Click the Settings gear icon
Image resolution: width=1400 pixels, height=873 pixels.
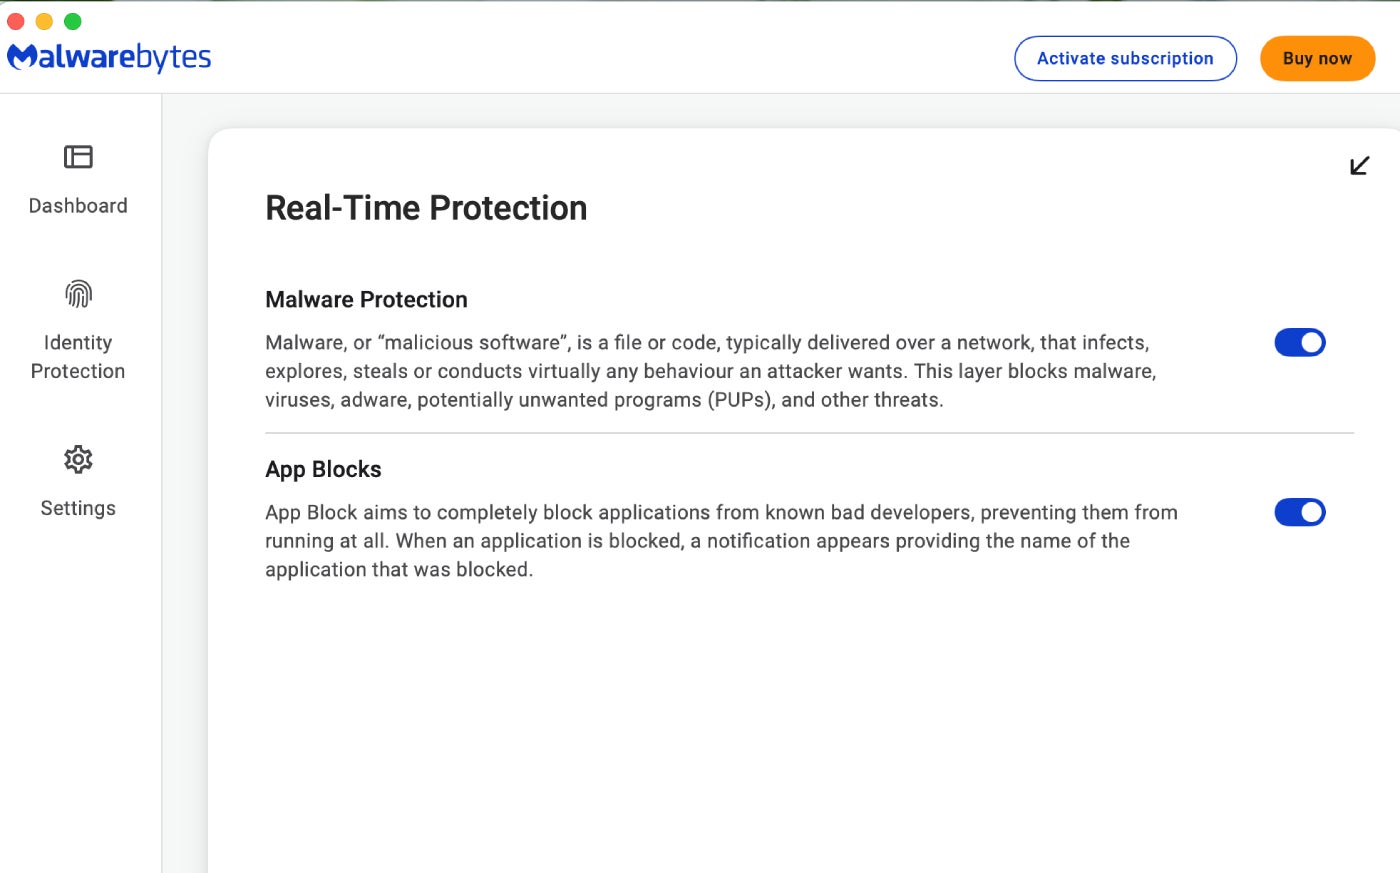[78, 460]
